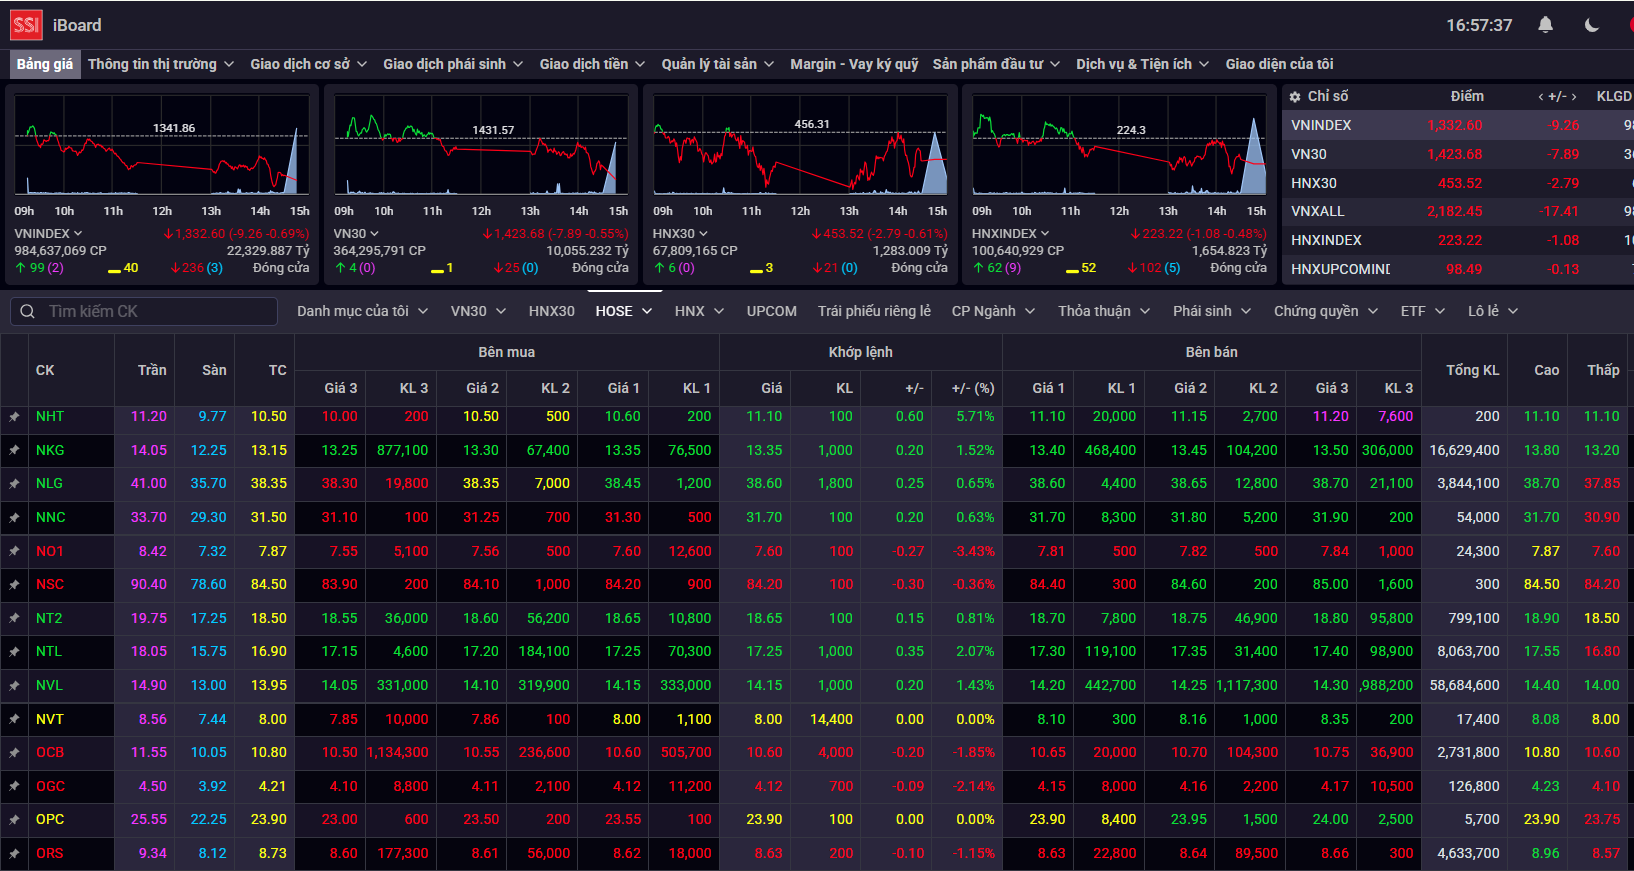This screenshot has width=1634, height=871.
Task: Sort by CK column header
Action: pos(45,370)
